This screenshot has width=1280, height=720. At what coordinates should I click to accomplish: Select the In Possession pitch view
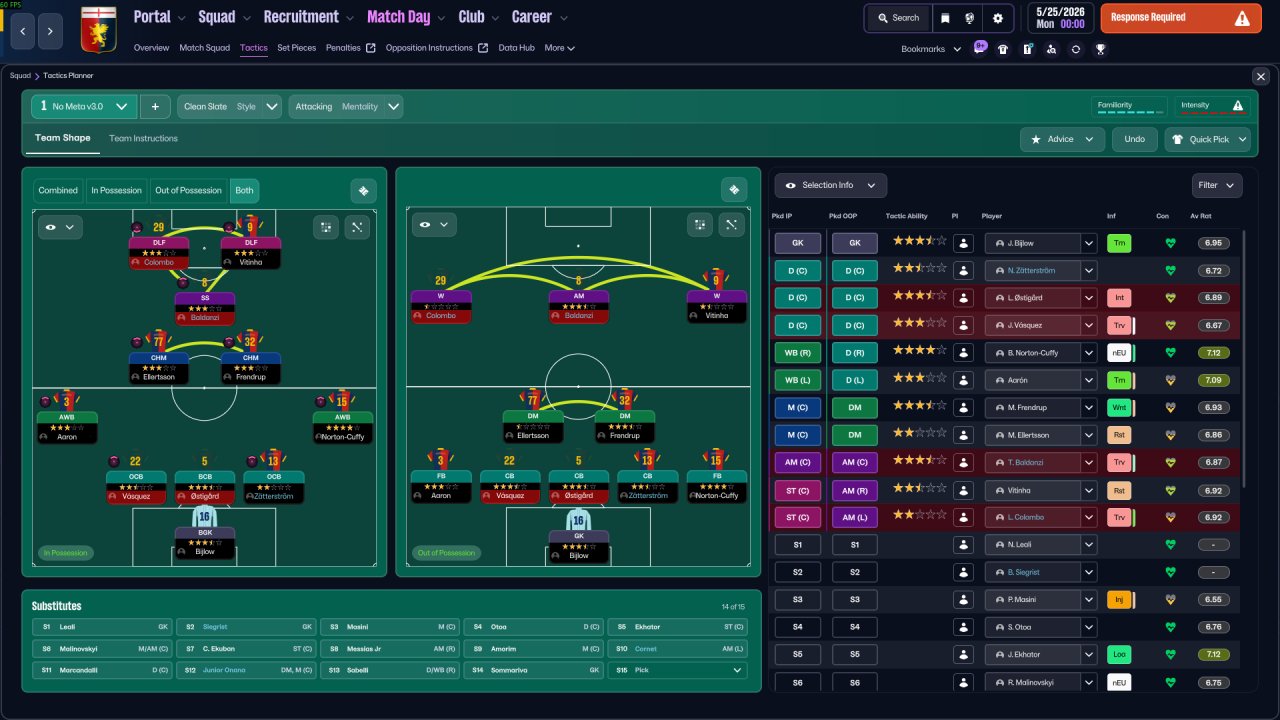[x=116, y=190]
